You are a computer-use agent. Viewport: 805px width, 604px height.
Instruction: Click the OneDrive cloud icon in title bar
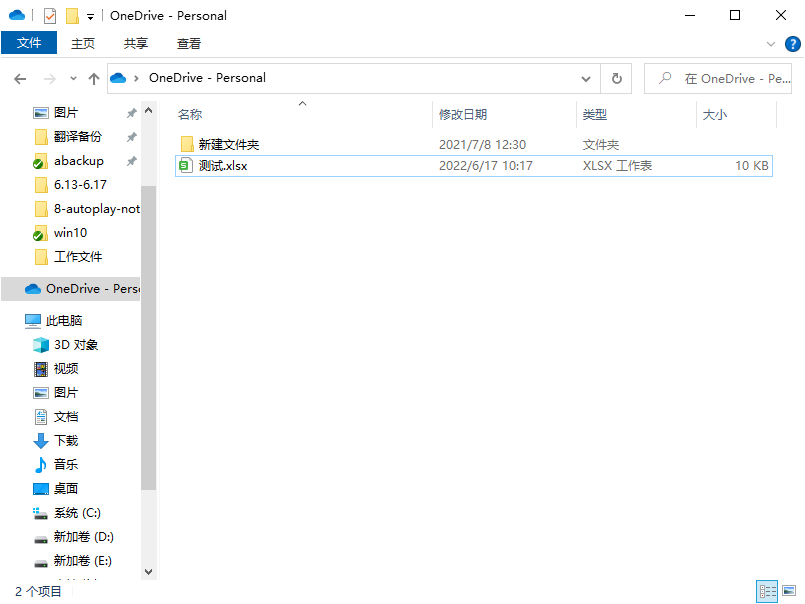pos(17,15)
